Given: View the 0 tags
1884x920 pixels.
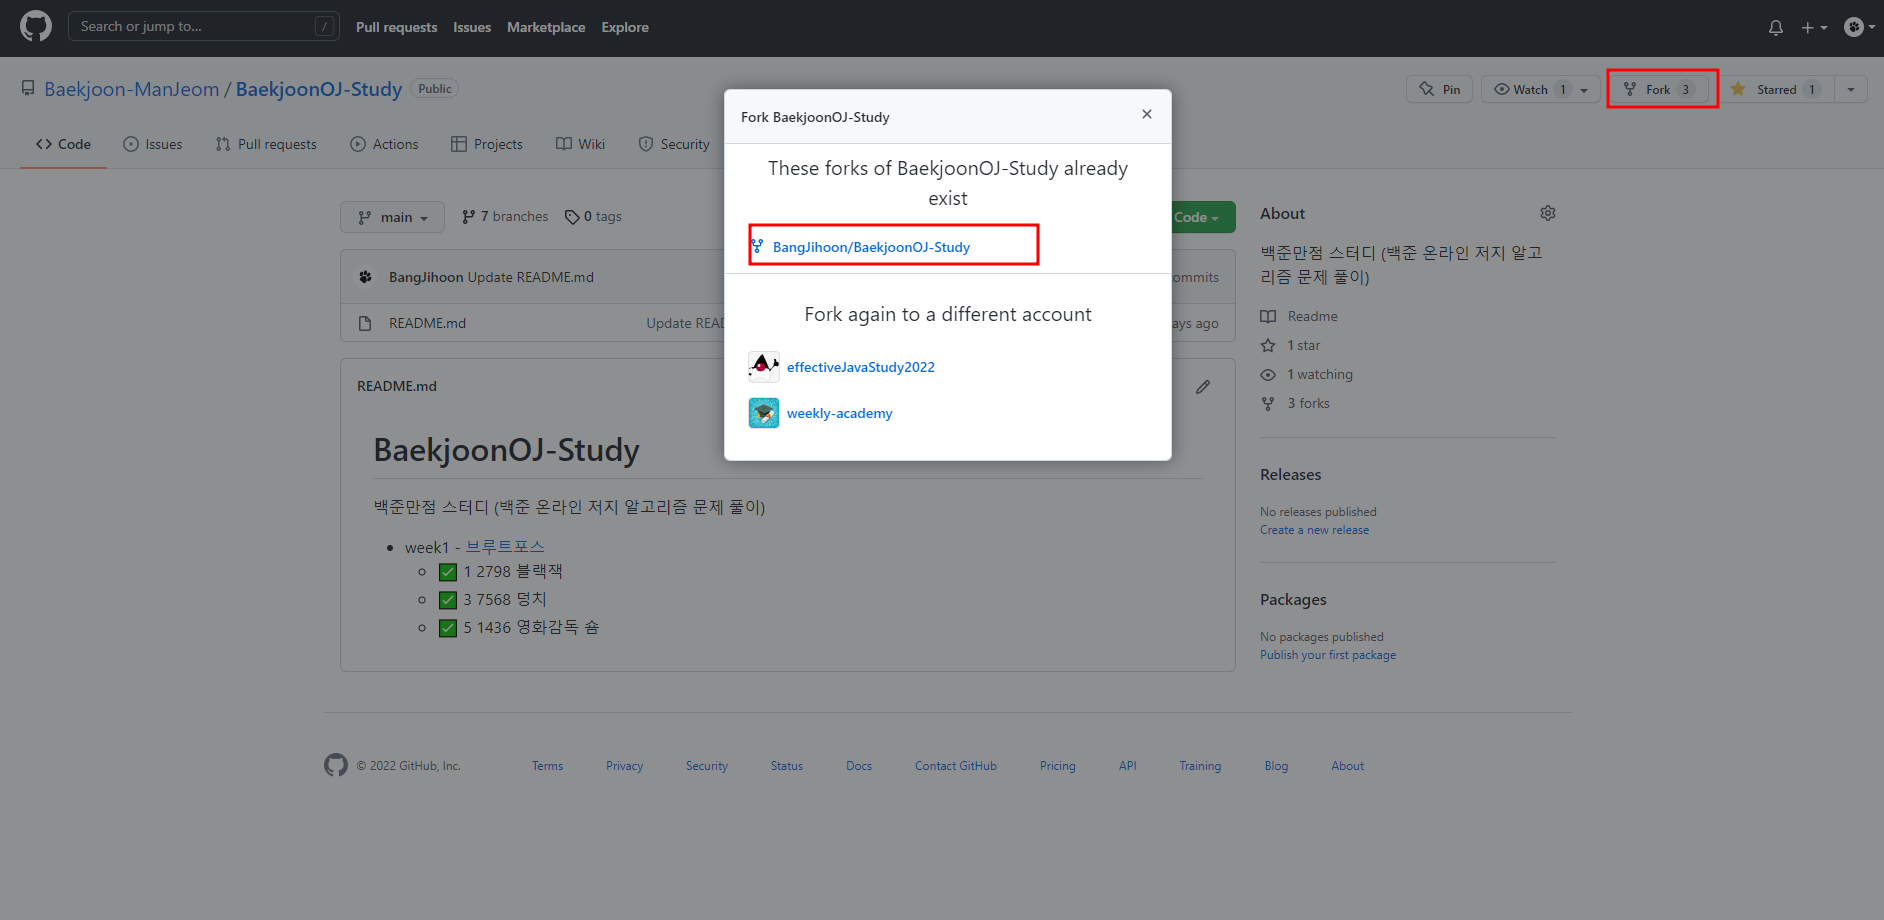Looking at the screenshot, I should click(x=593, y=216).
